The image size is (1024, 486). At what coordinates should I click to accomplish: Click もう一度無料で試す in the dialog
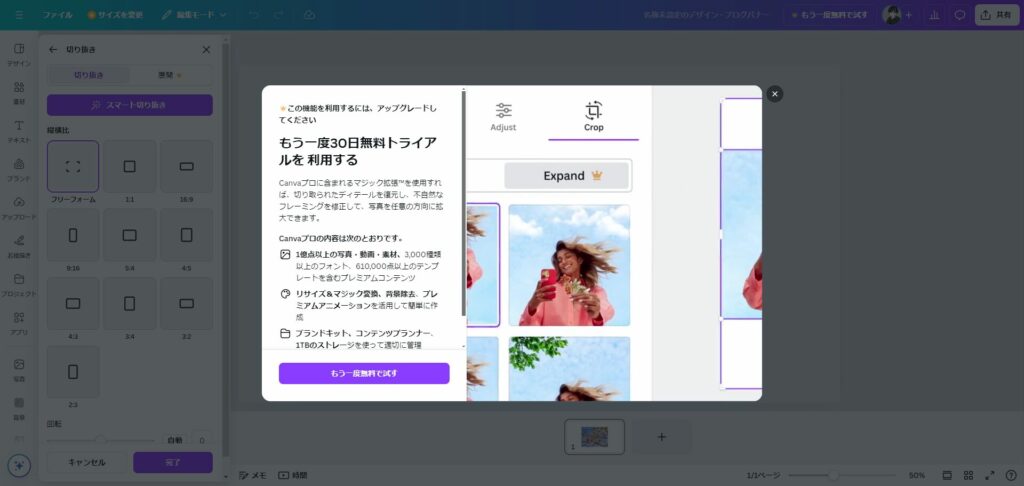tap(364, 374)
